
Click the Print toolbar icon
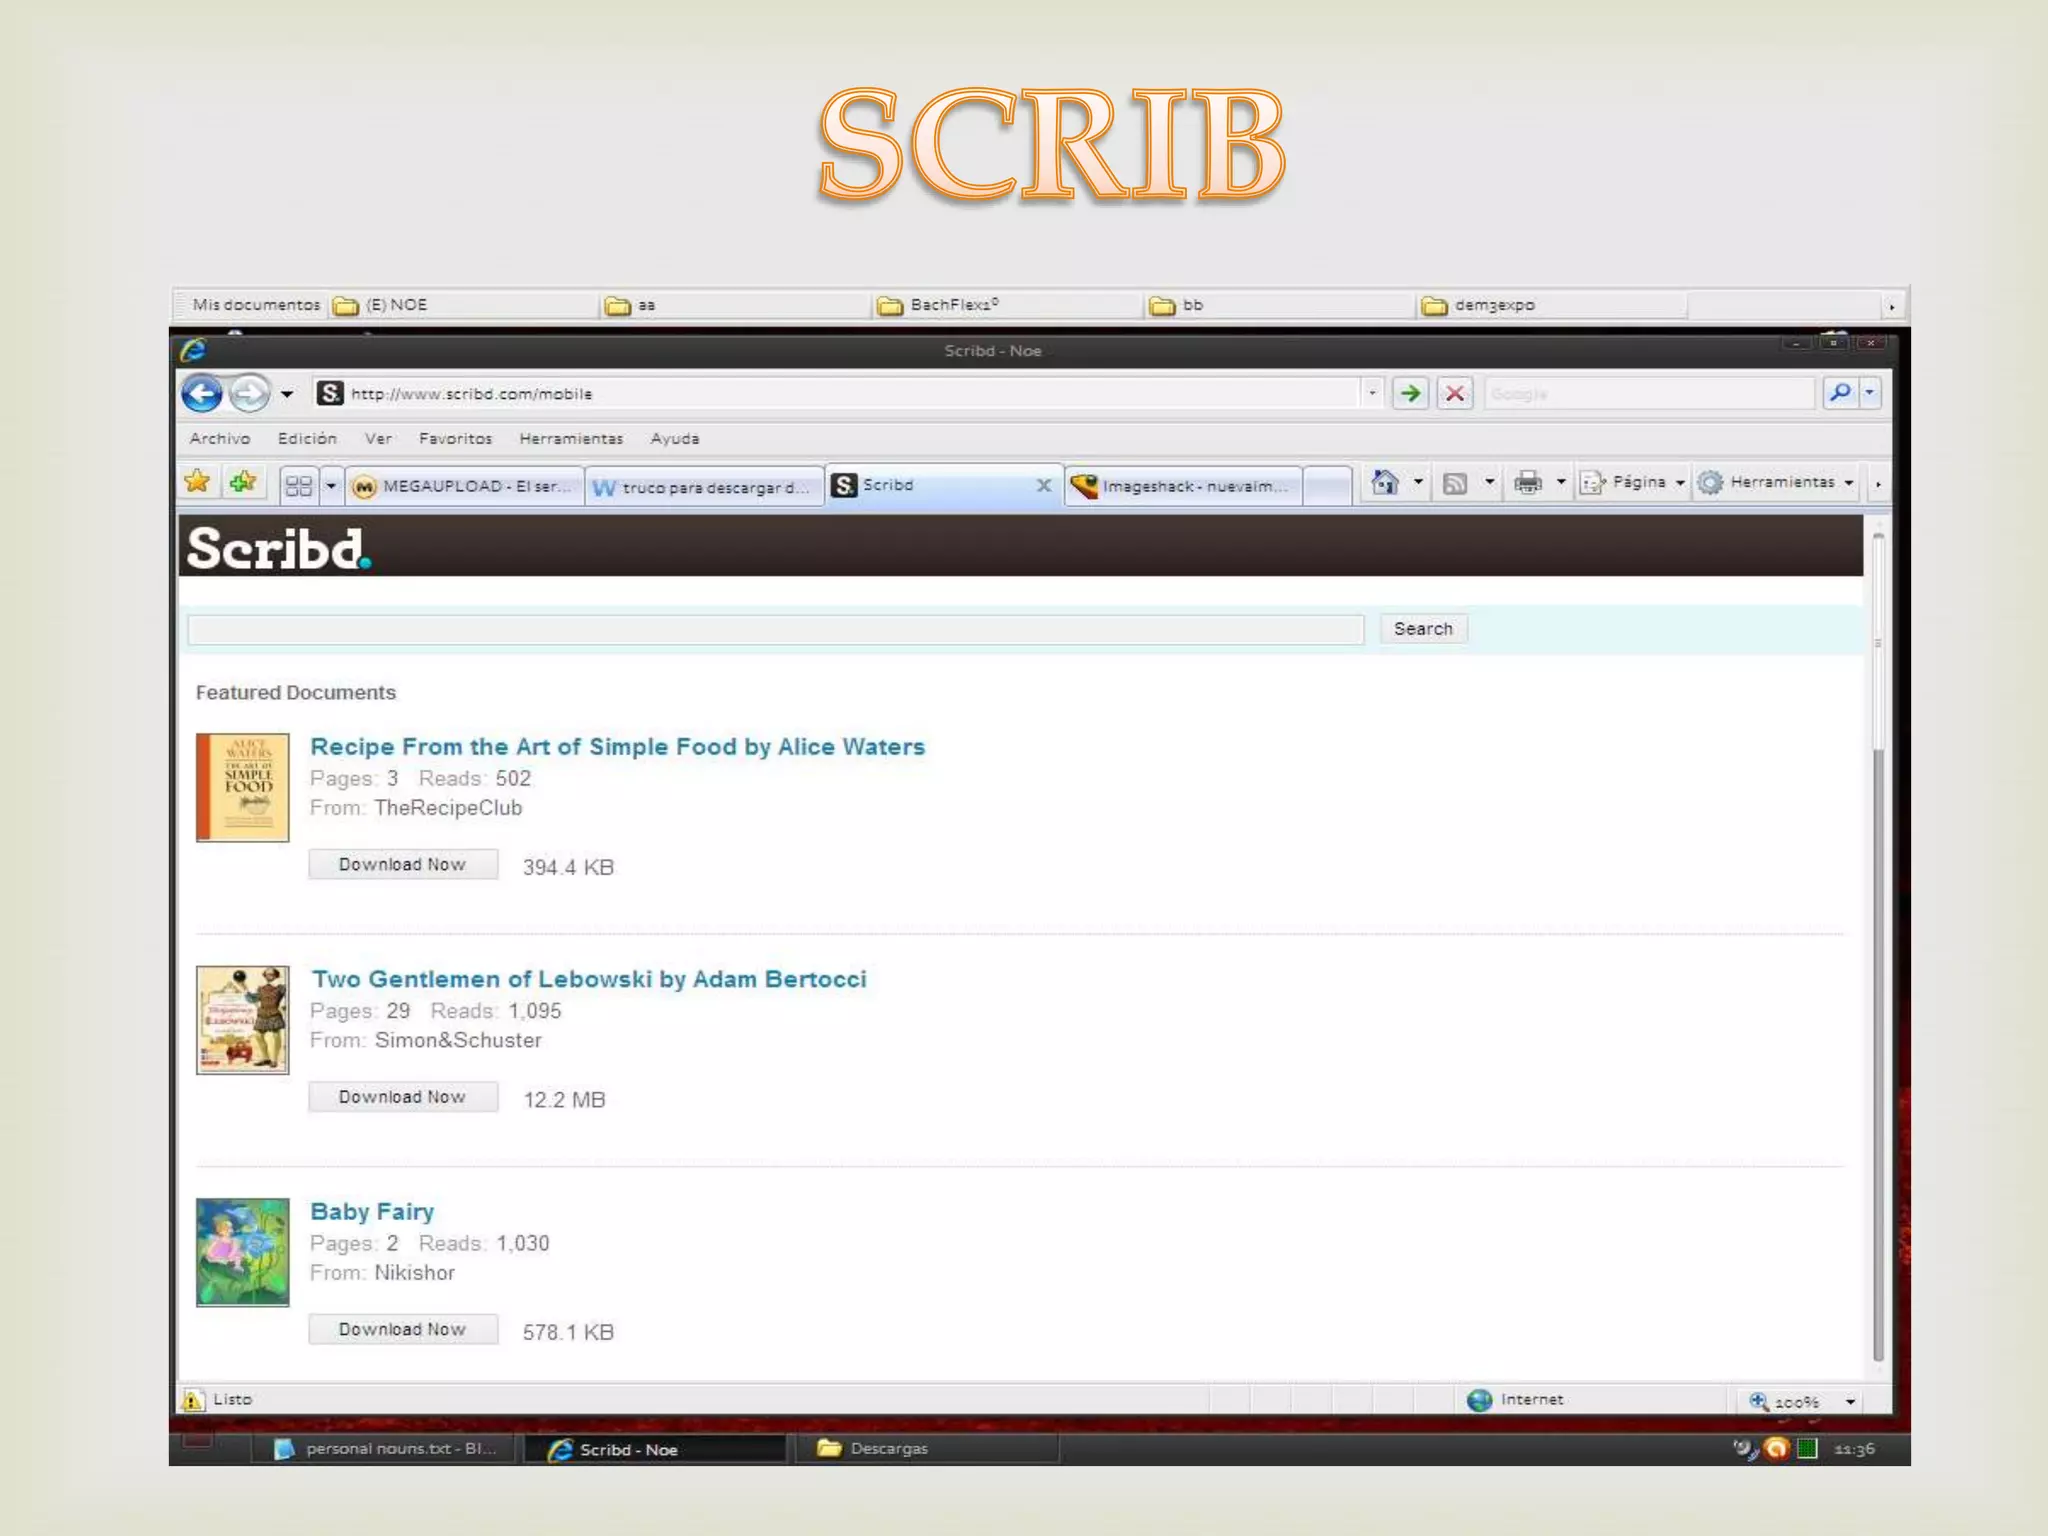click(1527, 483)
